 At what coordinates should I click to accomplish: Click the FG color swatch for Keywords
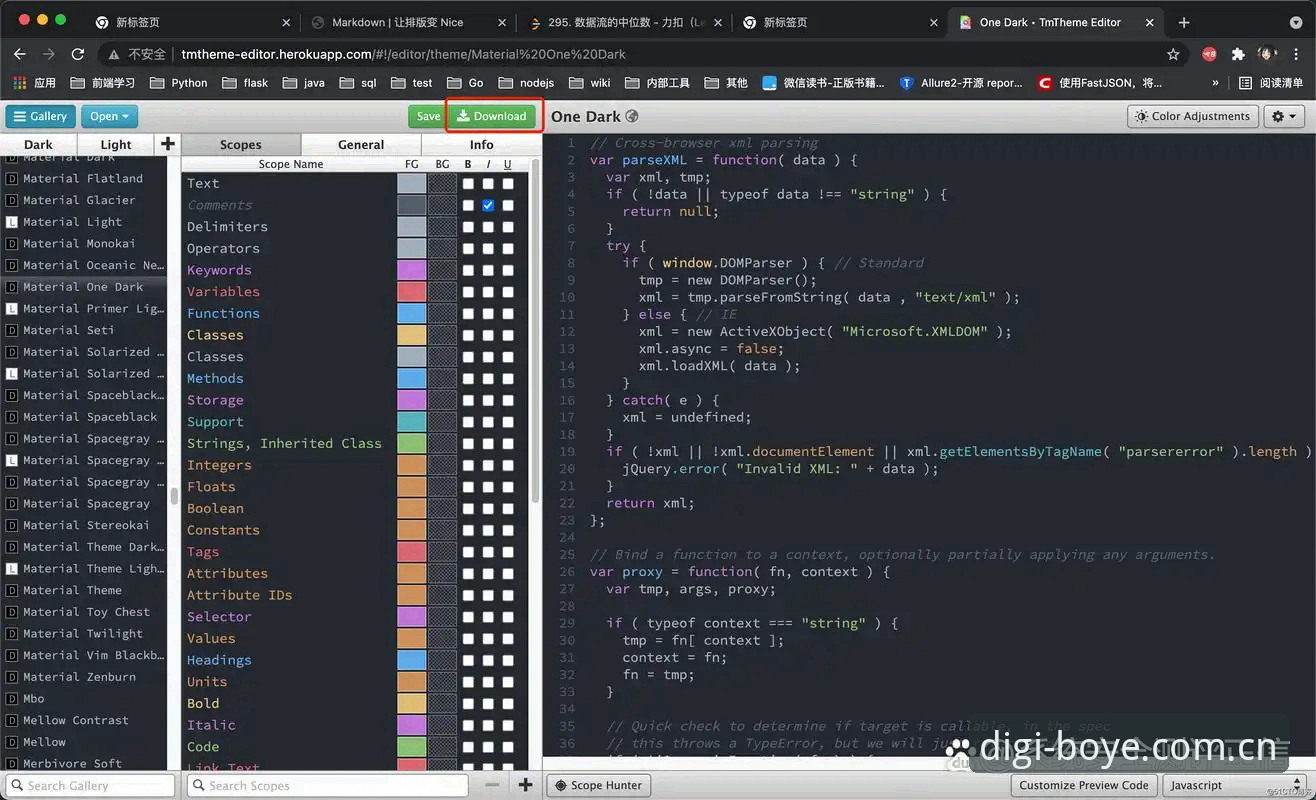click(412, 270)
